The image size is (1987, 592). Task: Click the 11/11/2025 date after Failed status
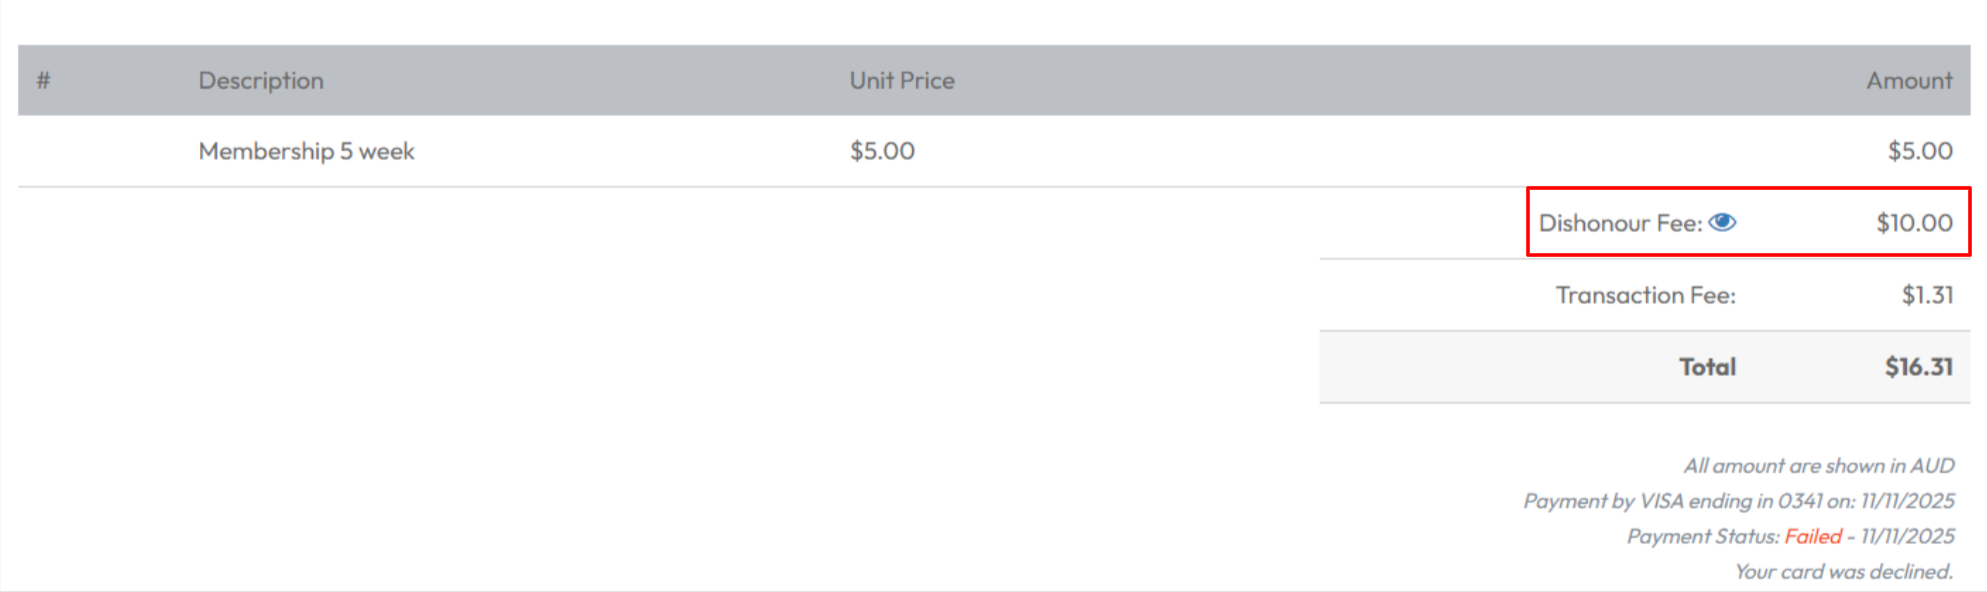[x=1907, y=537]
